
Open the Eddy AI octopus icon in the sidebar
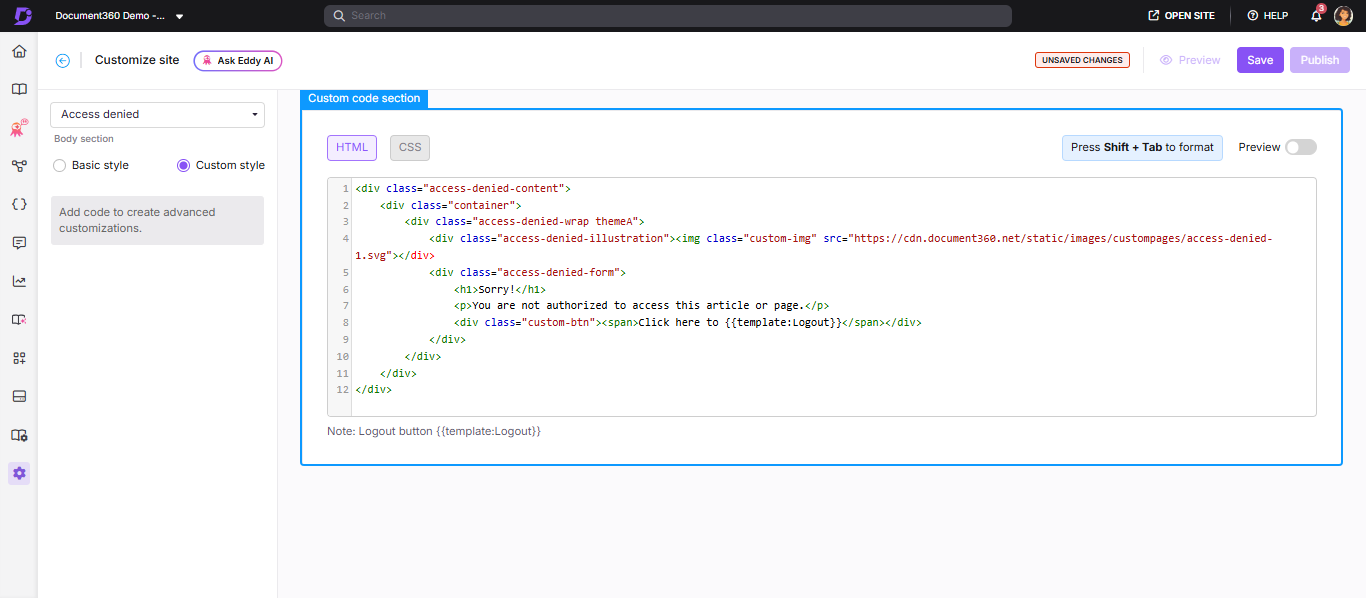coord(19,127)
